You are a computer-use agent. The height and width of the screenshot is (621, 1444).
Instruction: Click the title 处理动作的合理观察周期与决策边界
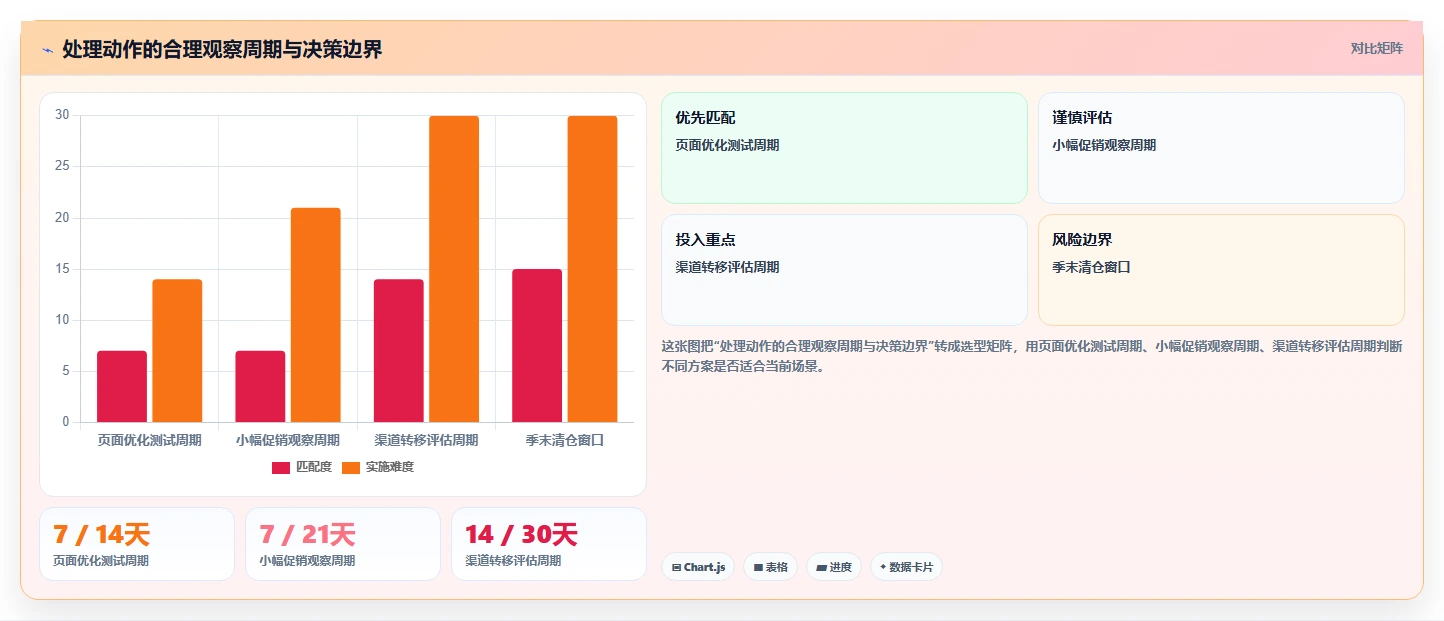pyautogui.click(x=222, y=49)
